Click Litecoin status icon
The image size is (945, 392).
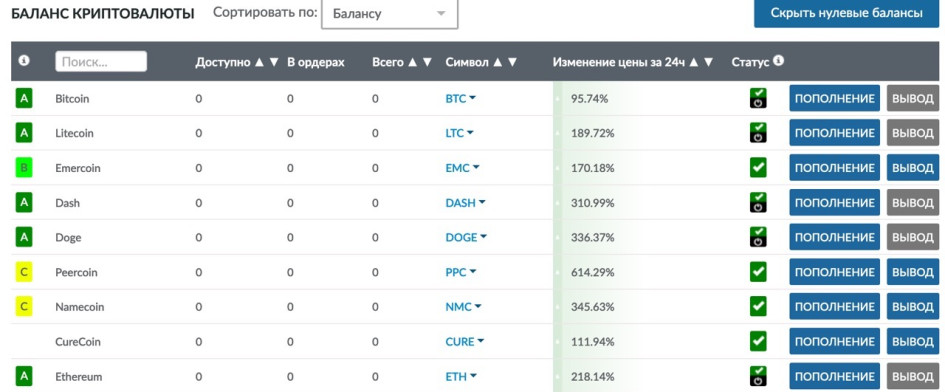point(758,133)
